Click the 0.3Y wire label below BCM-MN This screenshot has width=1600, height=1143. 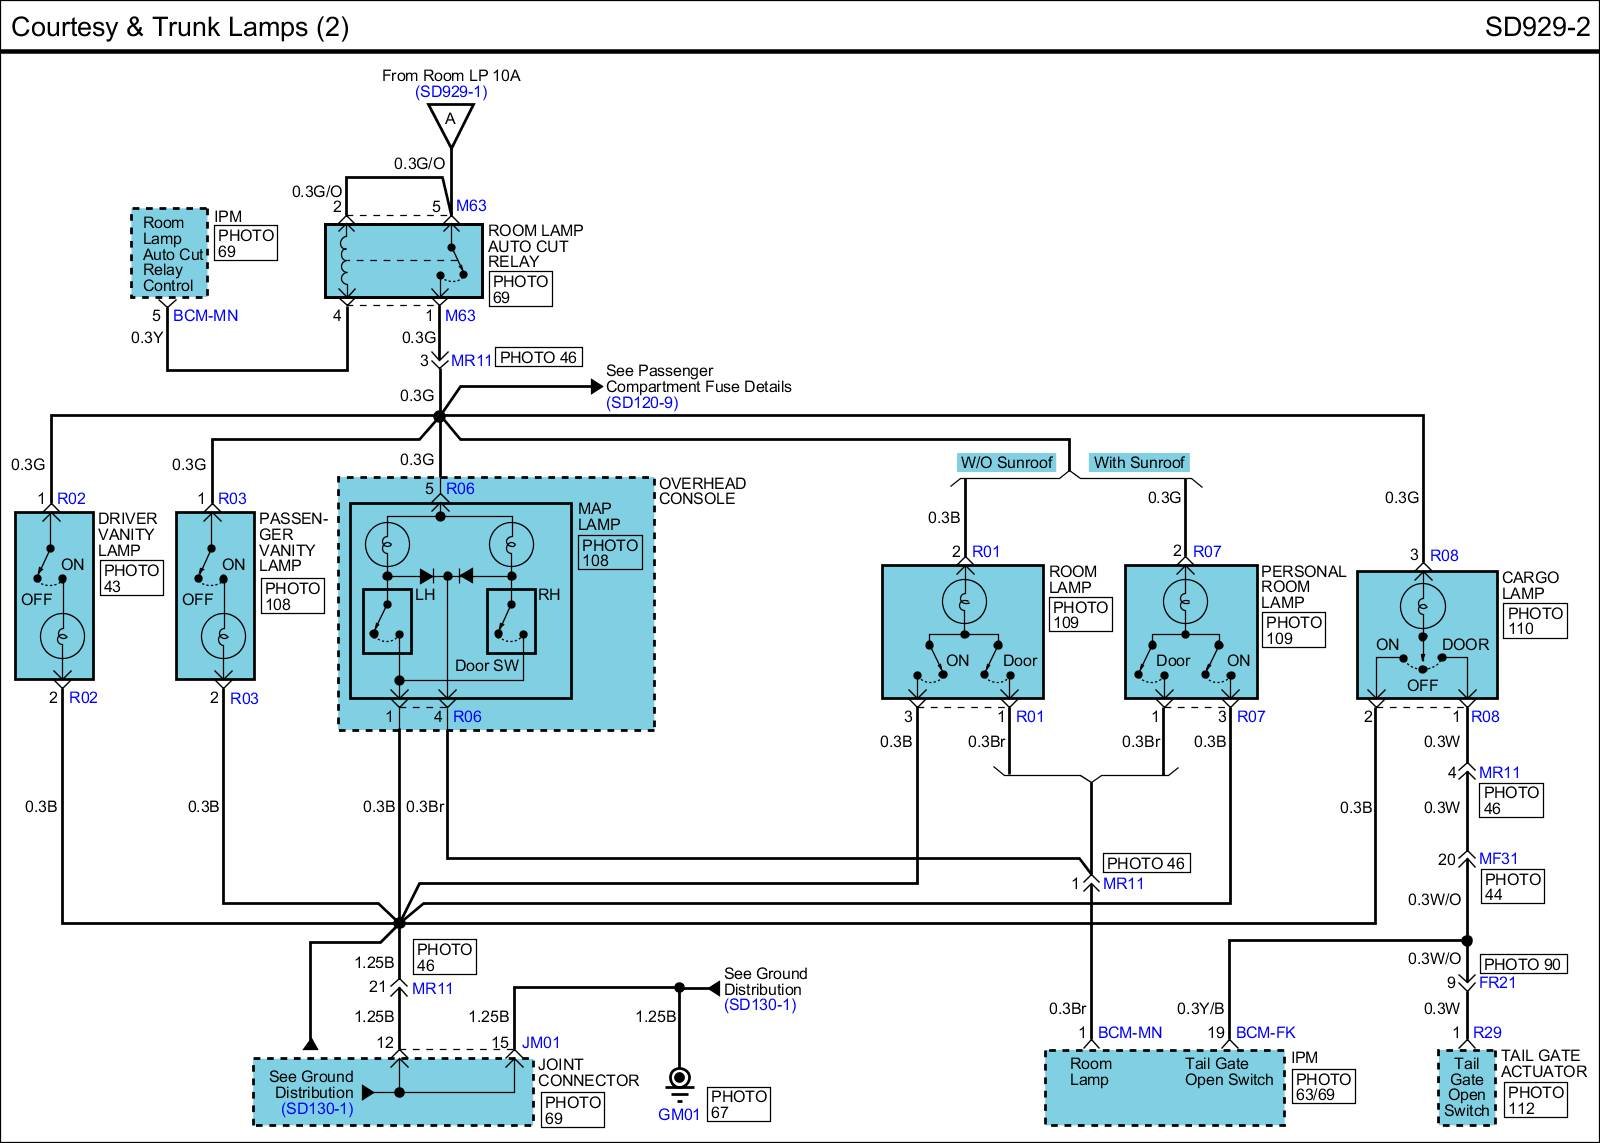(x=147, y=338)
